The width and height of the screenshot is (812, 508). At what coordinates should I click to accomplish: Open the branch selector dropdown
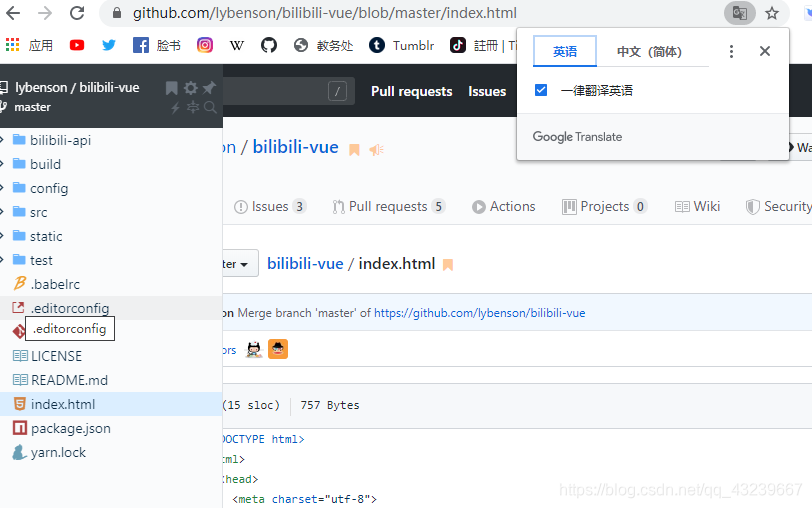coord(240,264)
